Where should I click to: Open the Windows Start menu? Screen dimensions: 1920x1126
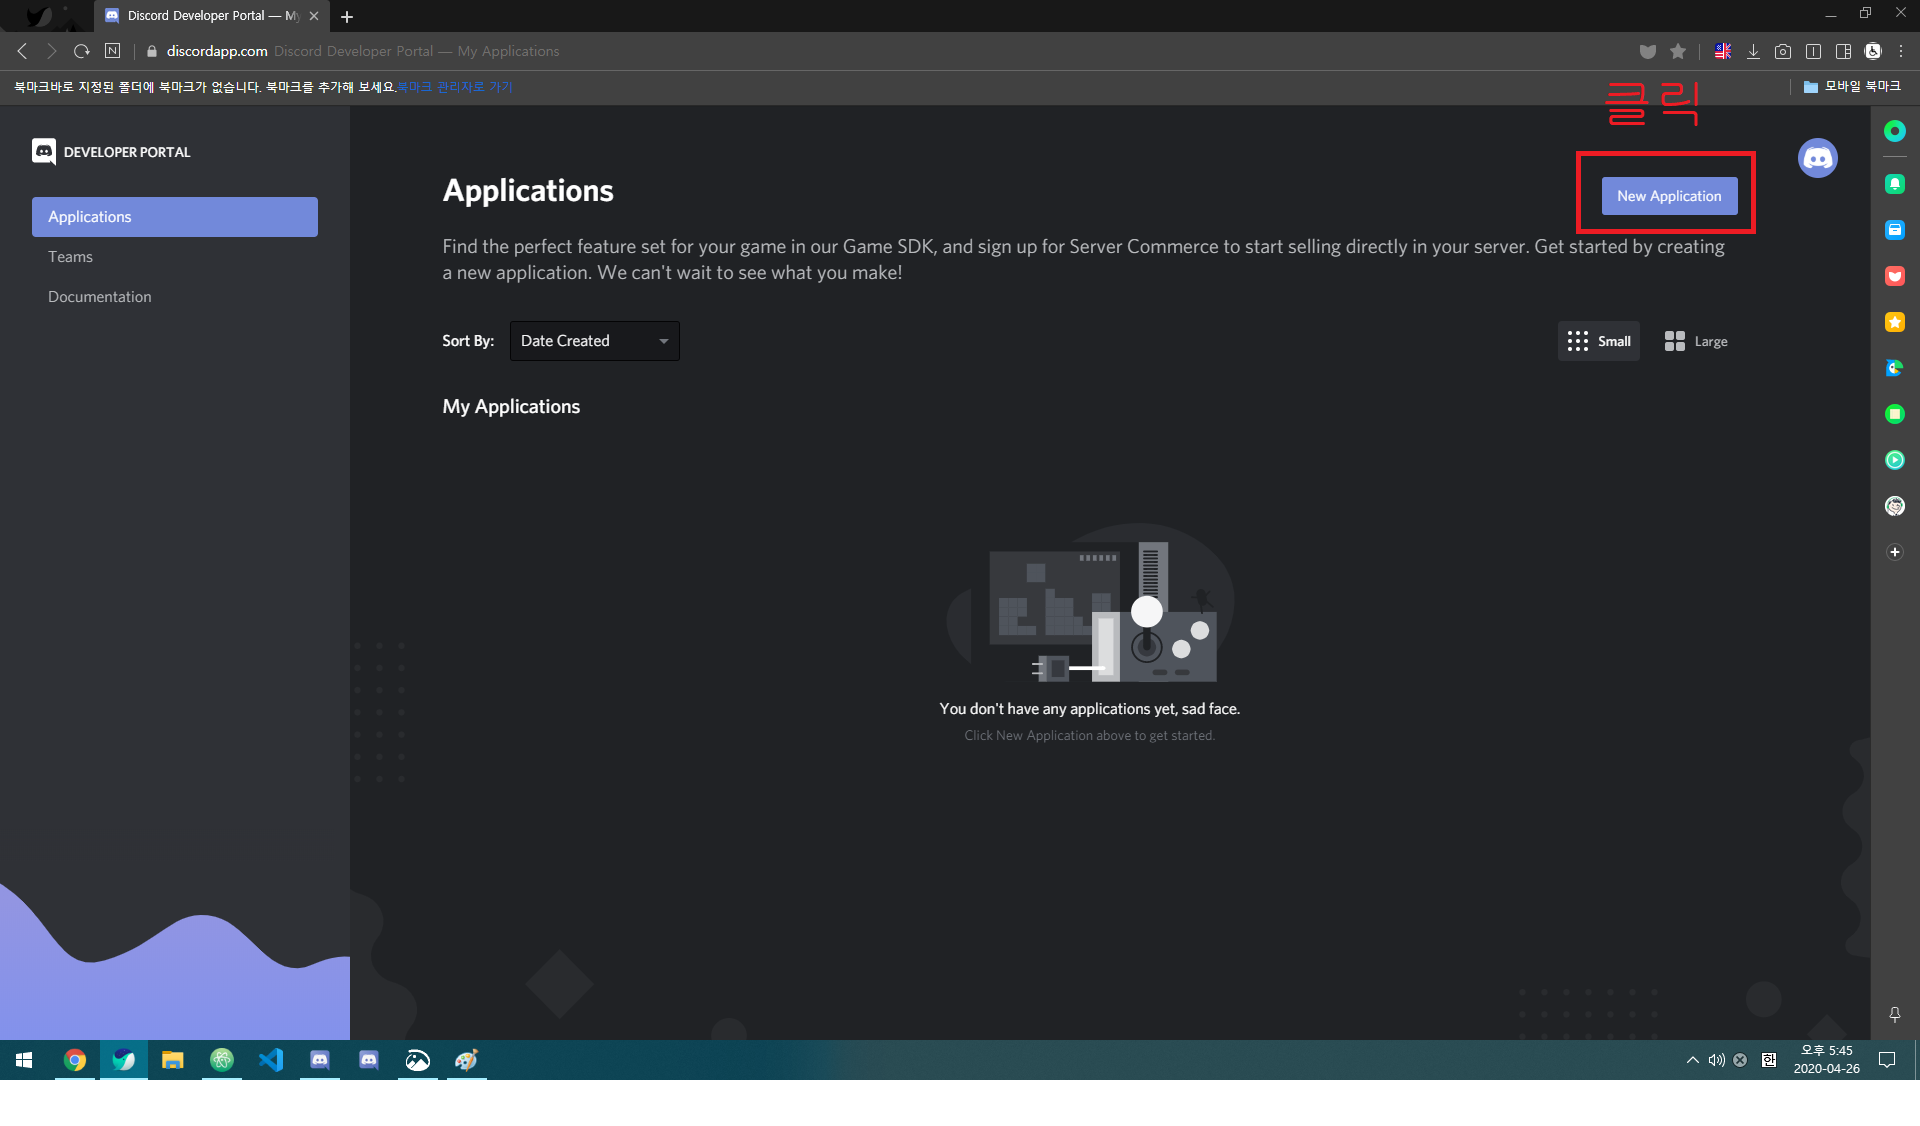point(24,1060)
